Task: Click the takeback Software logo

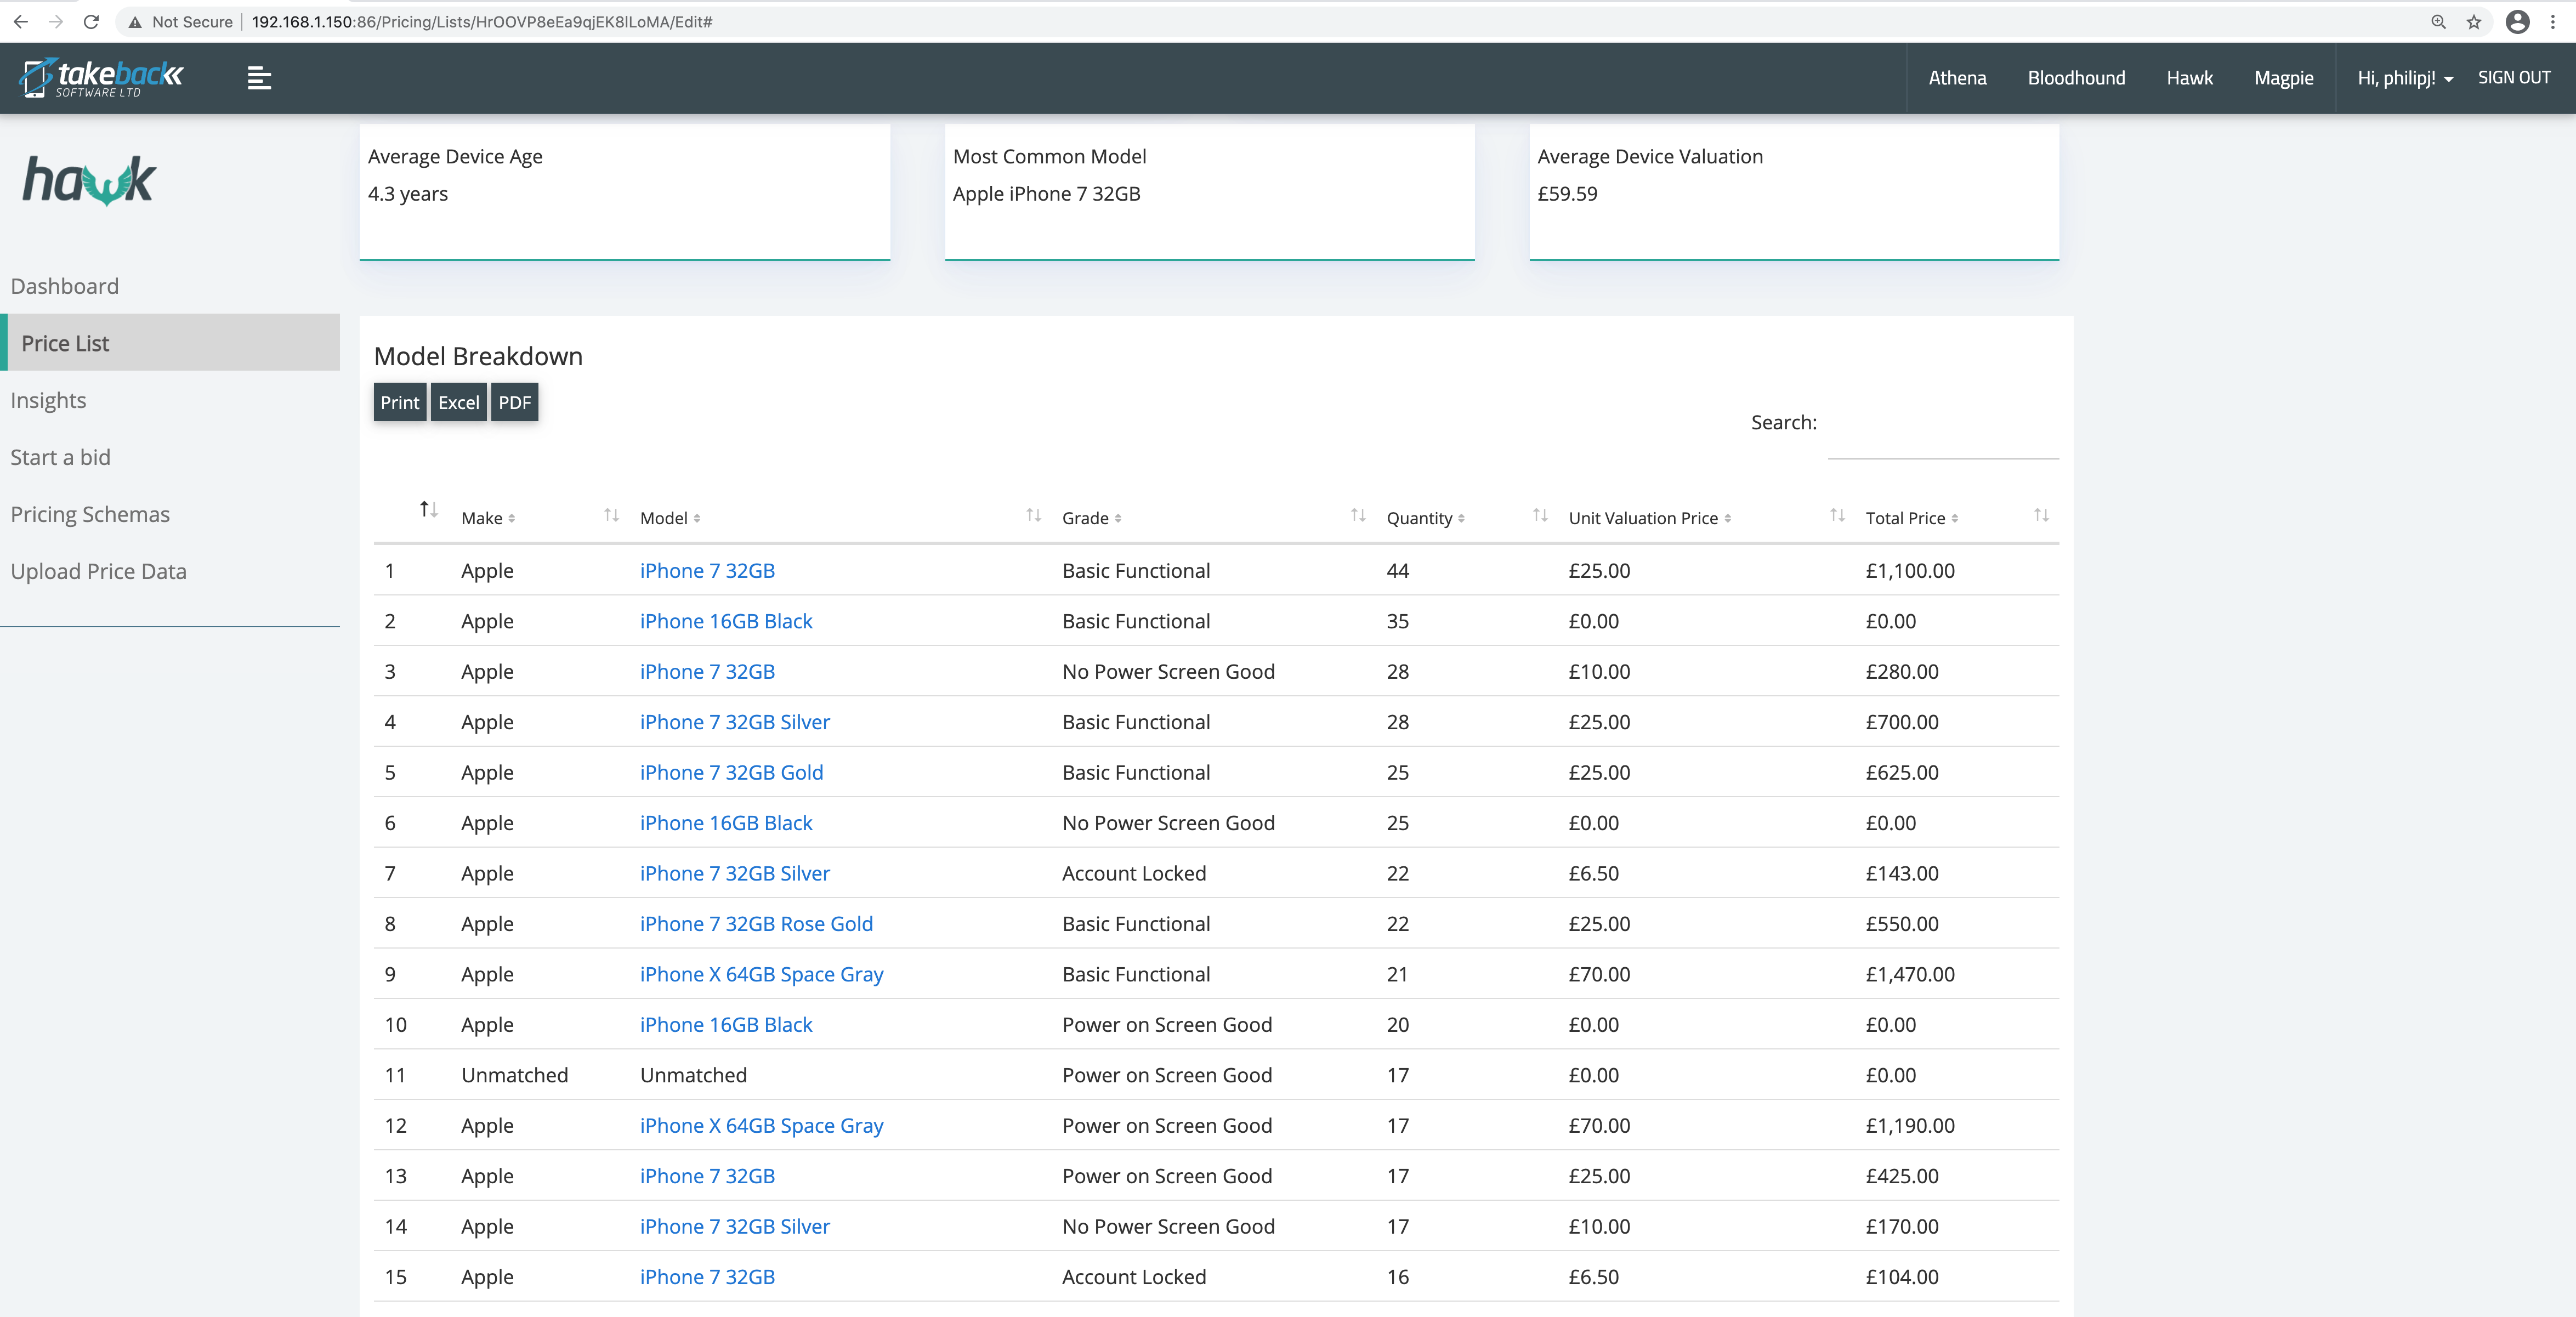Action: point(101,77)
